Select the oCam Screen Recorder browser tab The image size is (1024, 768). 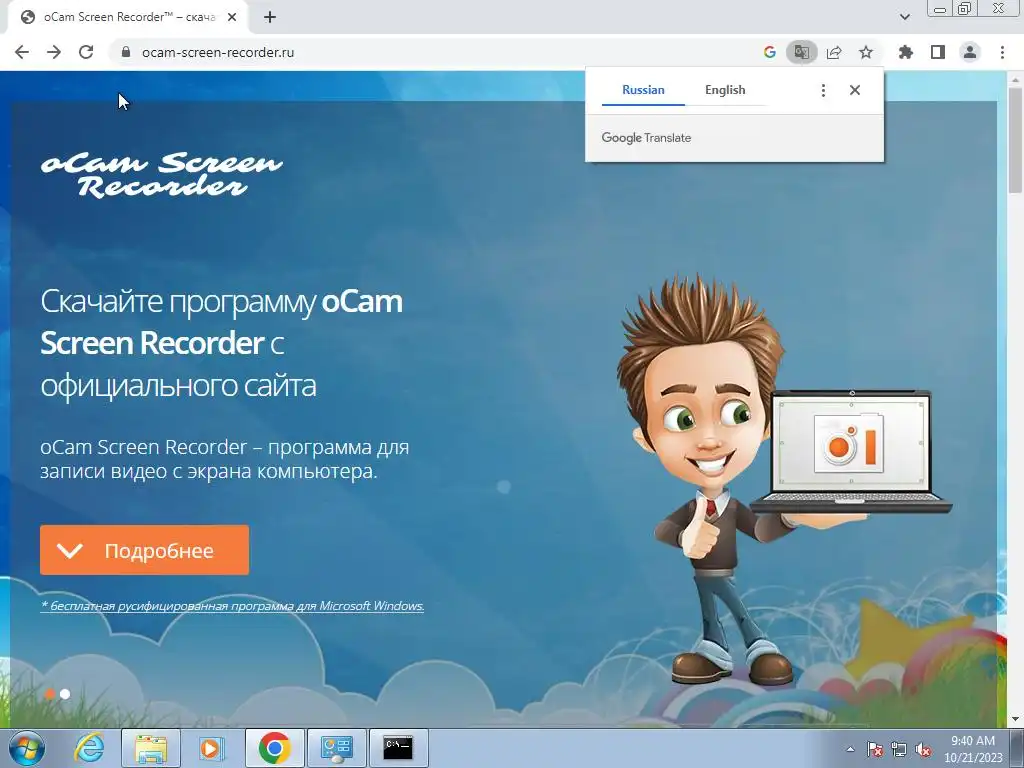pos(127,18)
